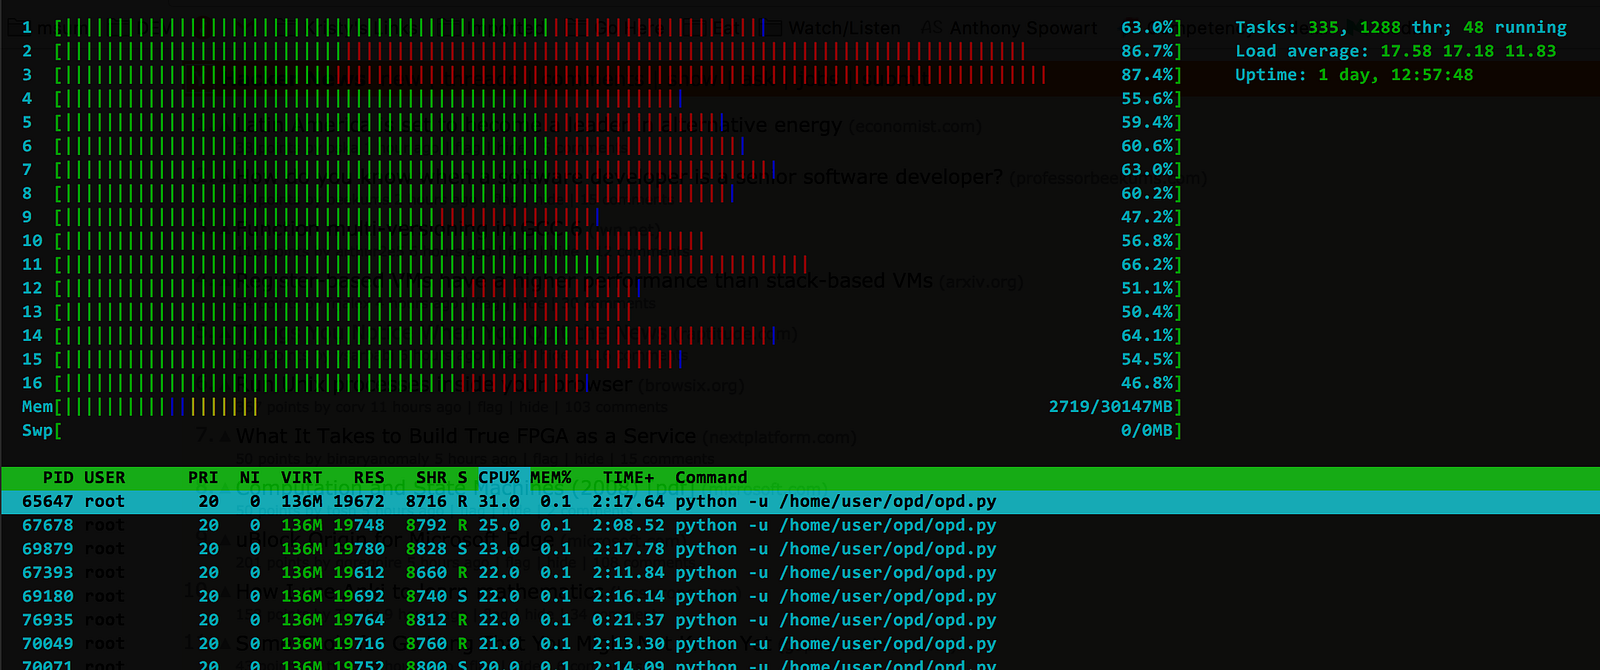1600x670 pixels.
Task: Sort by the MEM% column header
Action: click(551, 478)
